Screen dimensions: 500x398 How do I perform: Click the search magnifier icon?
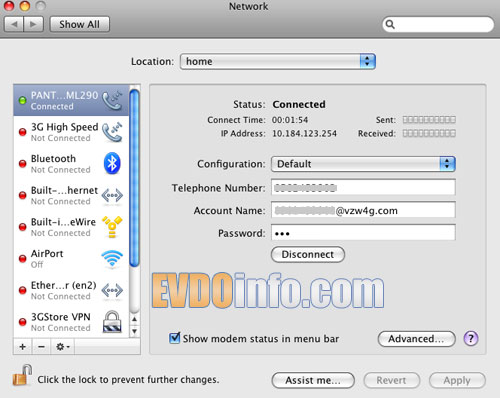pos(390,24)
